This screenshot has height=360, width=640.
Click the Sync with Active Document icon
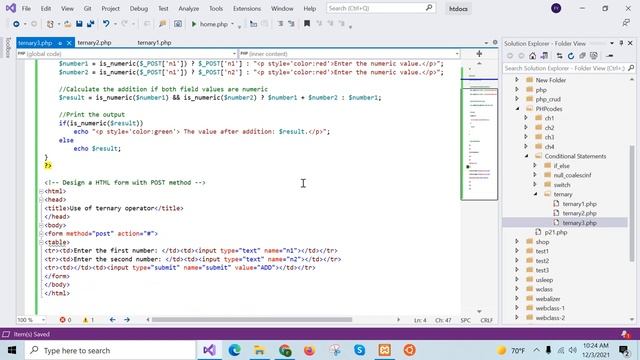[560, 56]
